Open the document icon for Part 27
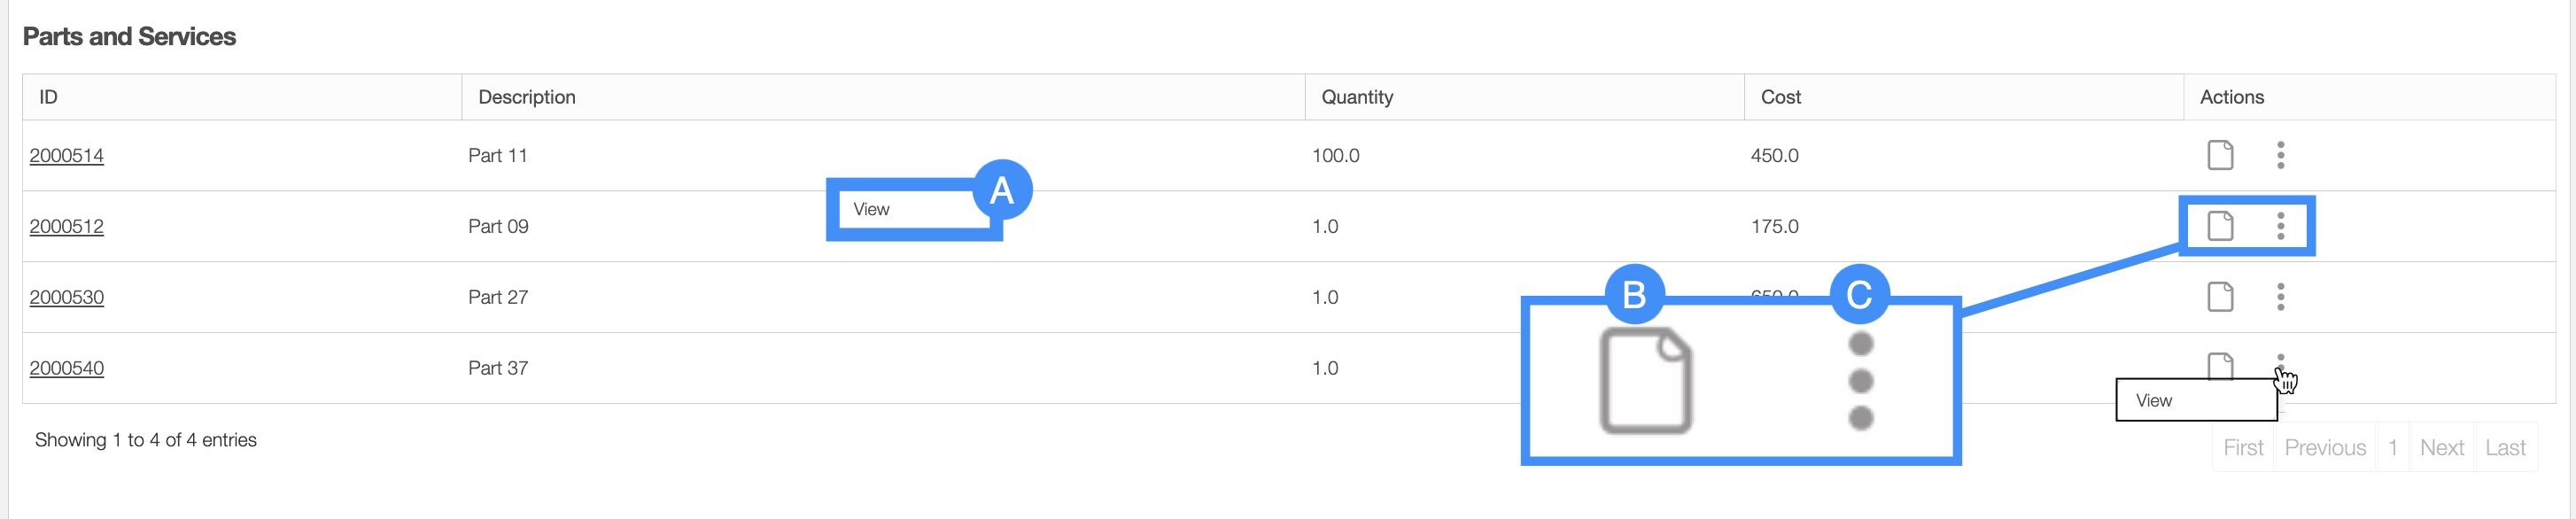2576x519 pixels. point(2220,296)
